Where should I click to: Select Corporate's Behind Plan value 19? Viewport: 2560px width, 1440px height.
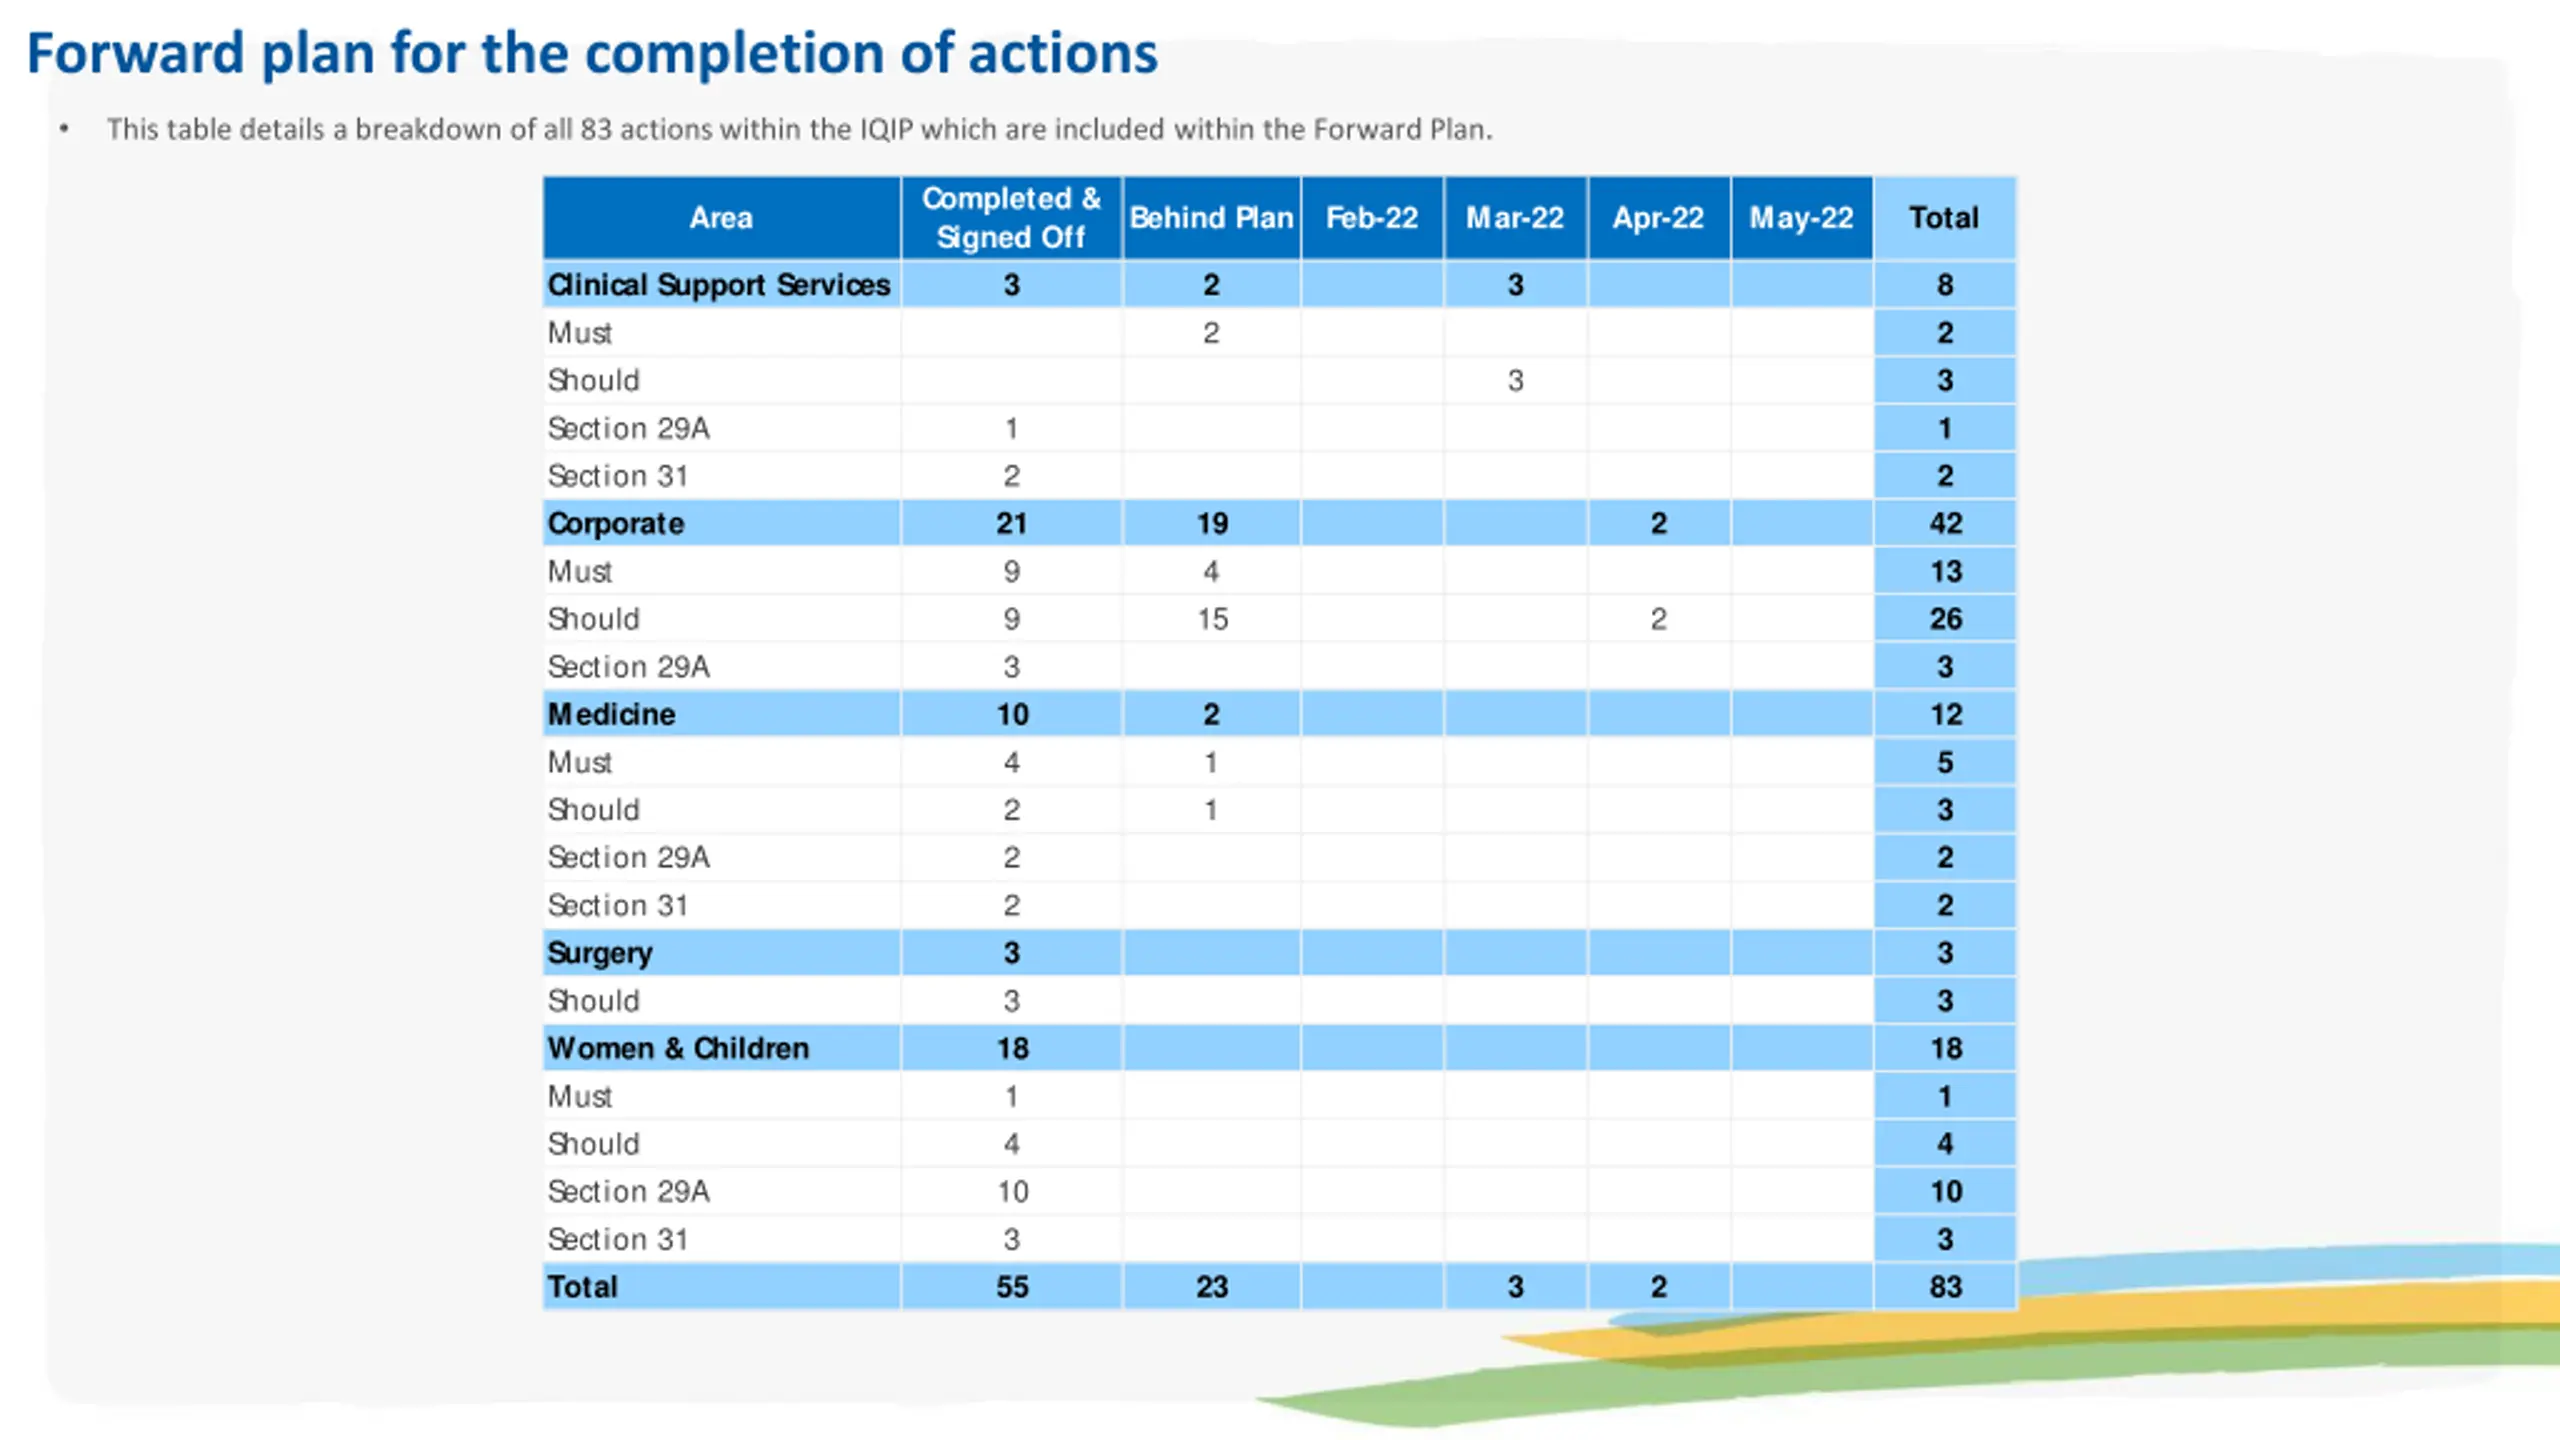[x=1212, y=523]
